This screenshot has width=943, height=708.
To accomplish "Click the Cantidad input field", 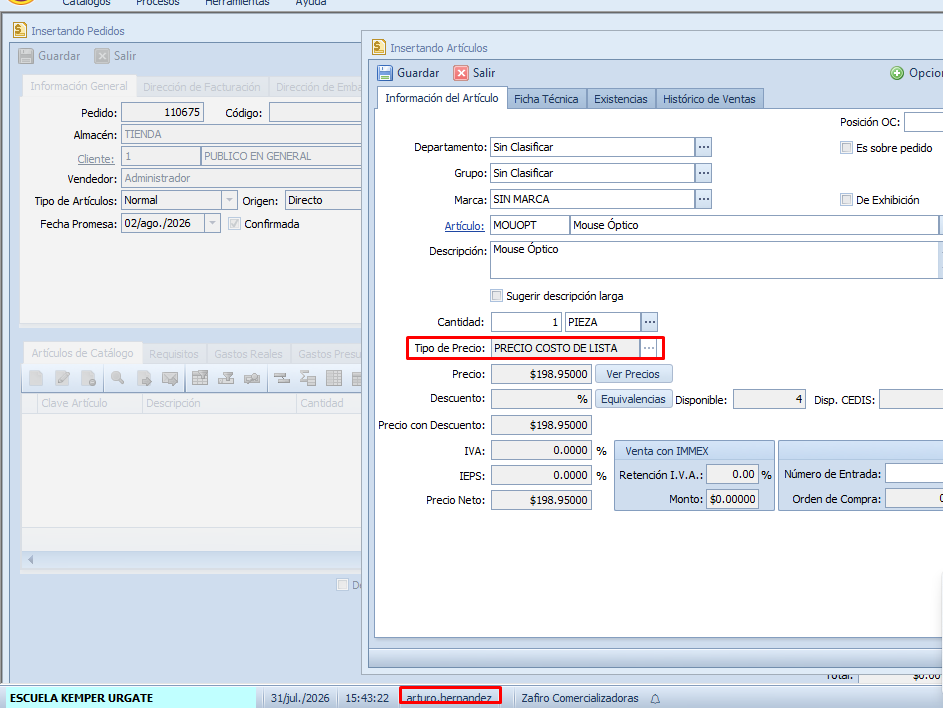I will point(526,322).
